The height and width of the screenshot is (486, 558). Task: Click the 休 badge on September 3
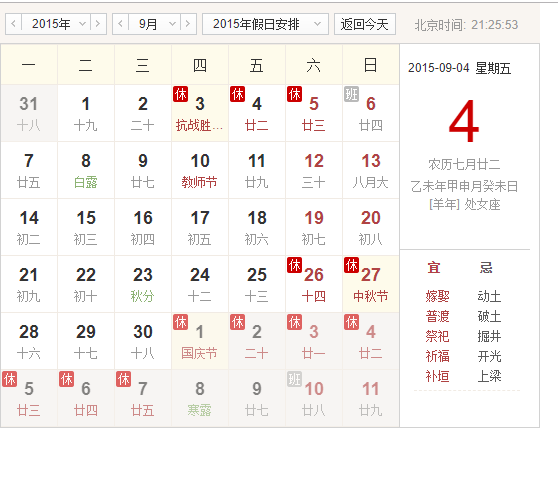pos(180,94)
